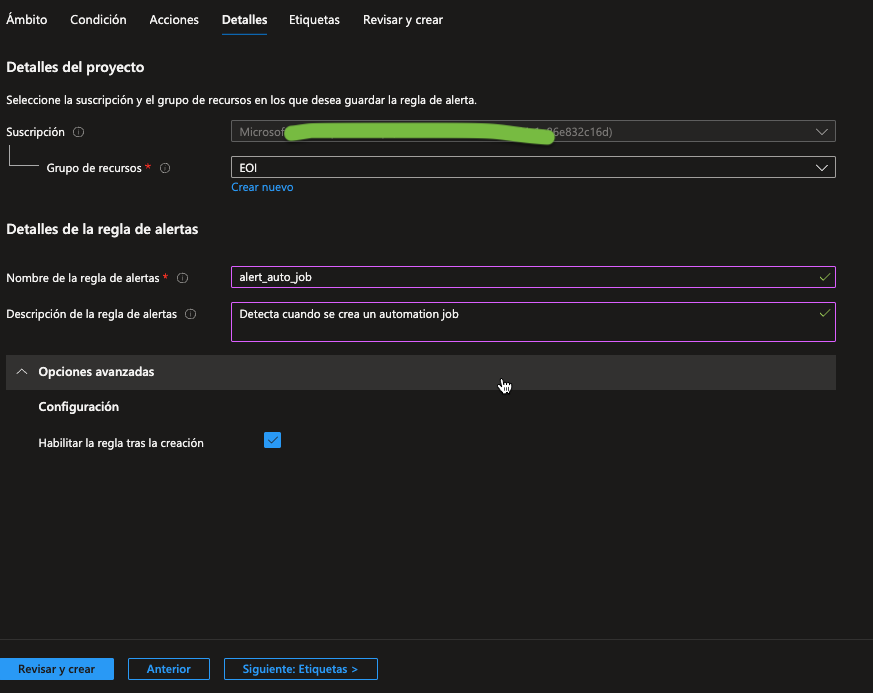Go to the Condición tab

[x=98, y=20]
